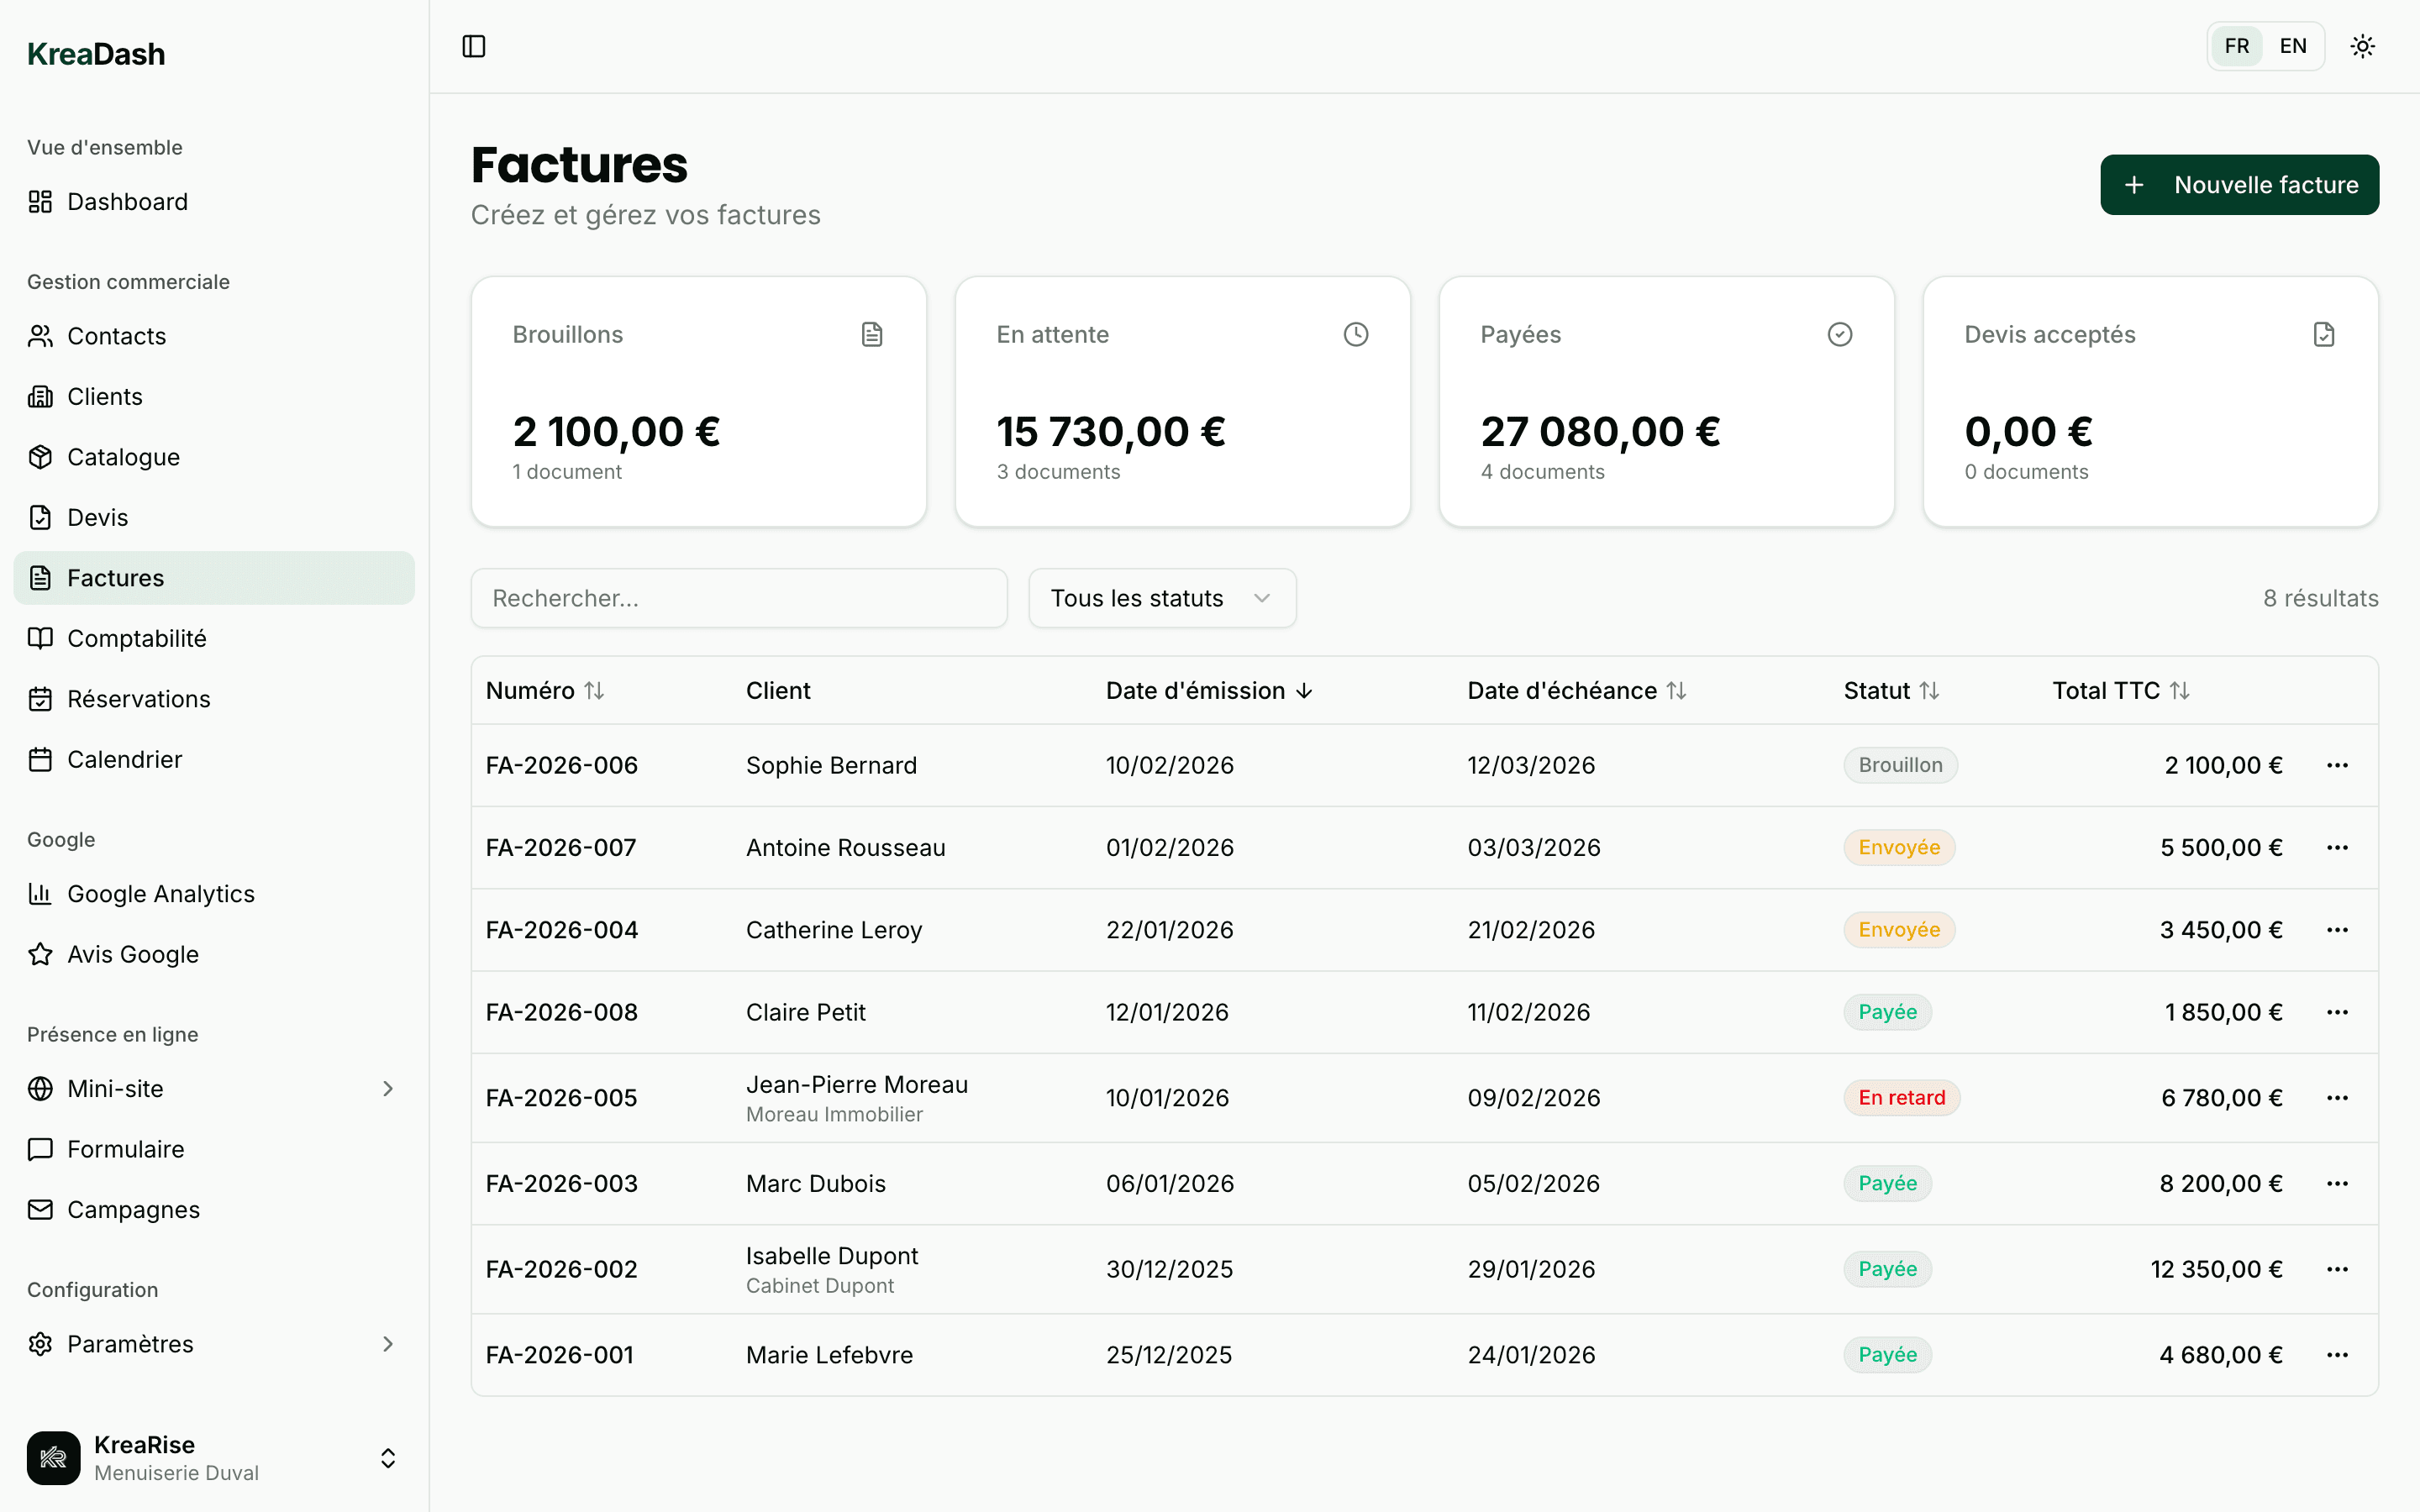Select the FR language option

point(2236,46)
